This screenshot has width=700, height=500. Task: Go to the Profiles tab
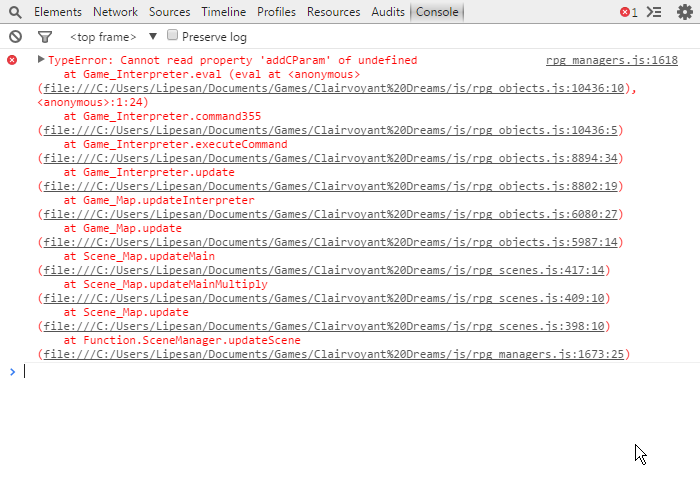pyautogui.click(x=276, y=12)
